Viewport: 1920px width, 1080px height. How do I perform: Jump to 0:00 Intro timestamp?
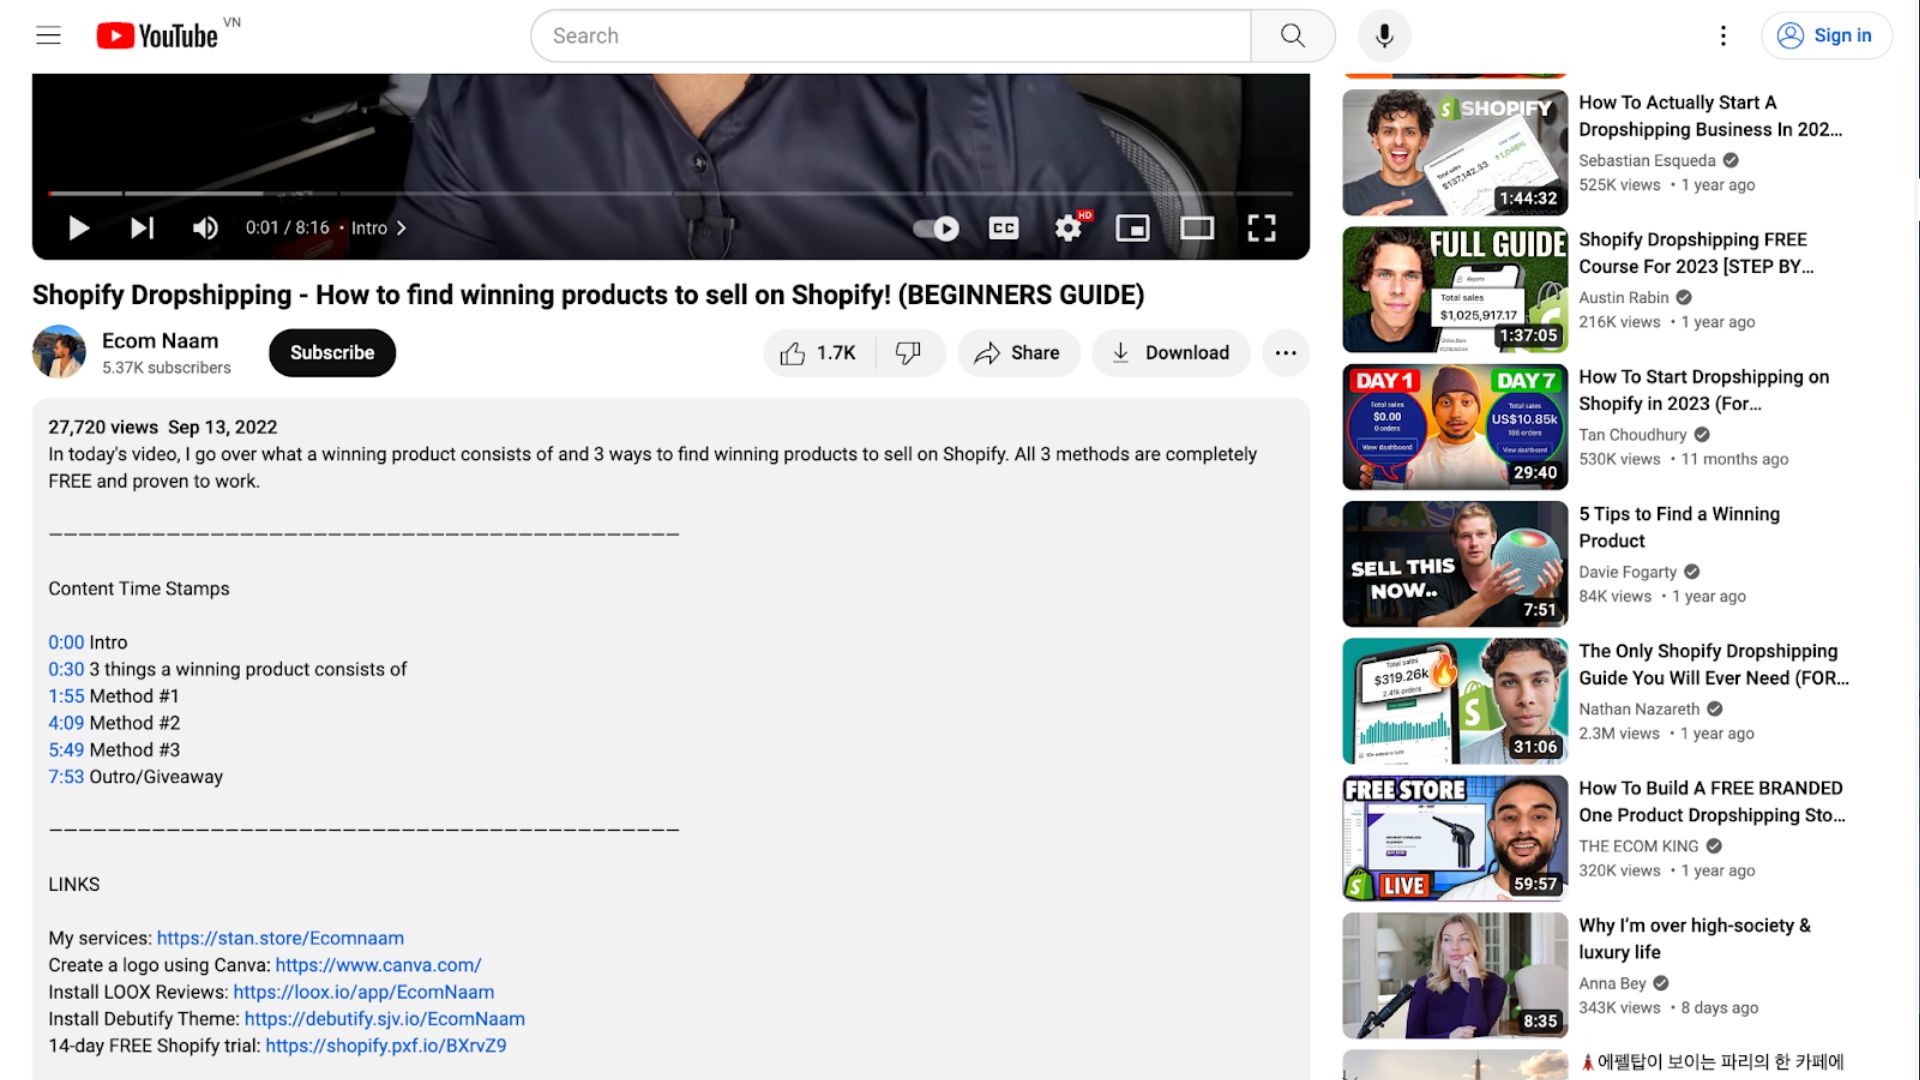[66, 642]
